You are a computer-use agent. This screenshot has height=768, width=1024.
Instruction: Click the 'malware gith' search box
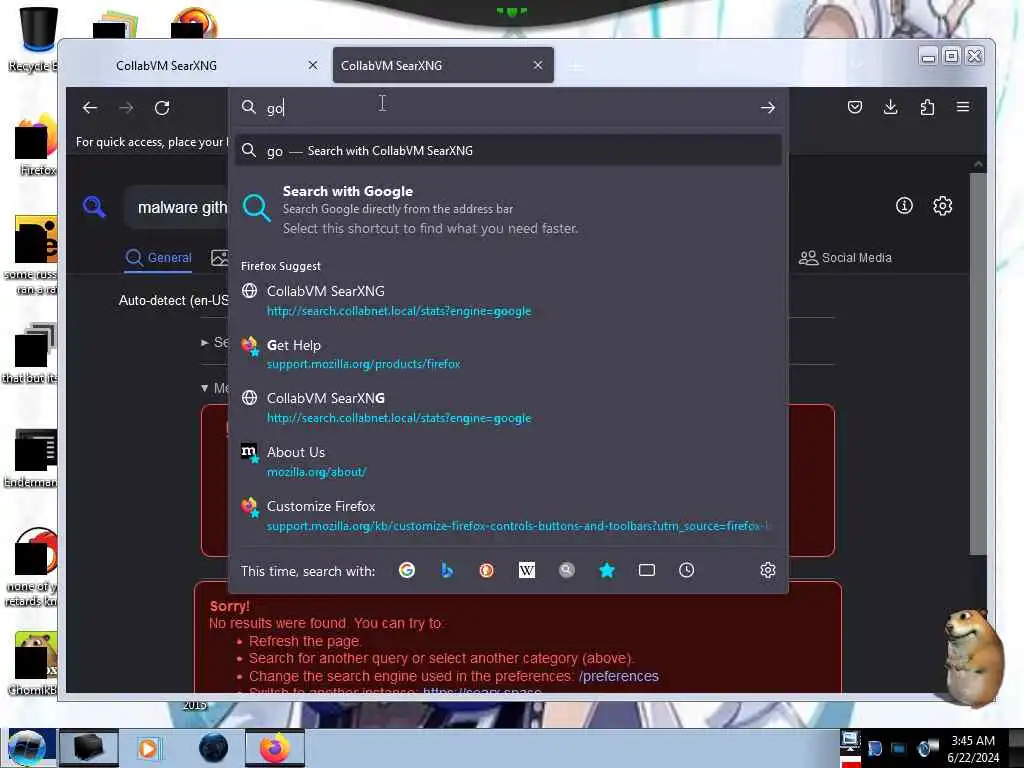point(178,208)
